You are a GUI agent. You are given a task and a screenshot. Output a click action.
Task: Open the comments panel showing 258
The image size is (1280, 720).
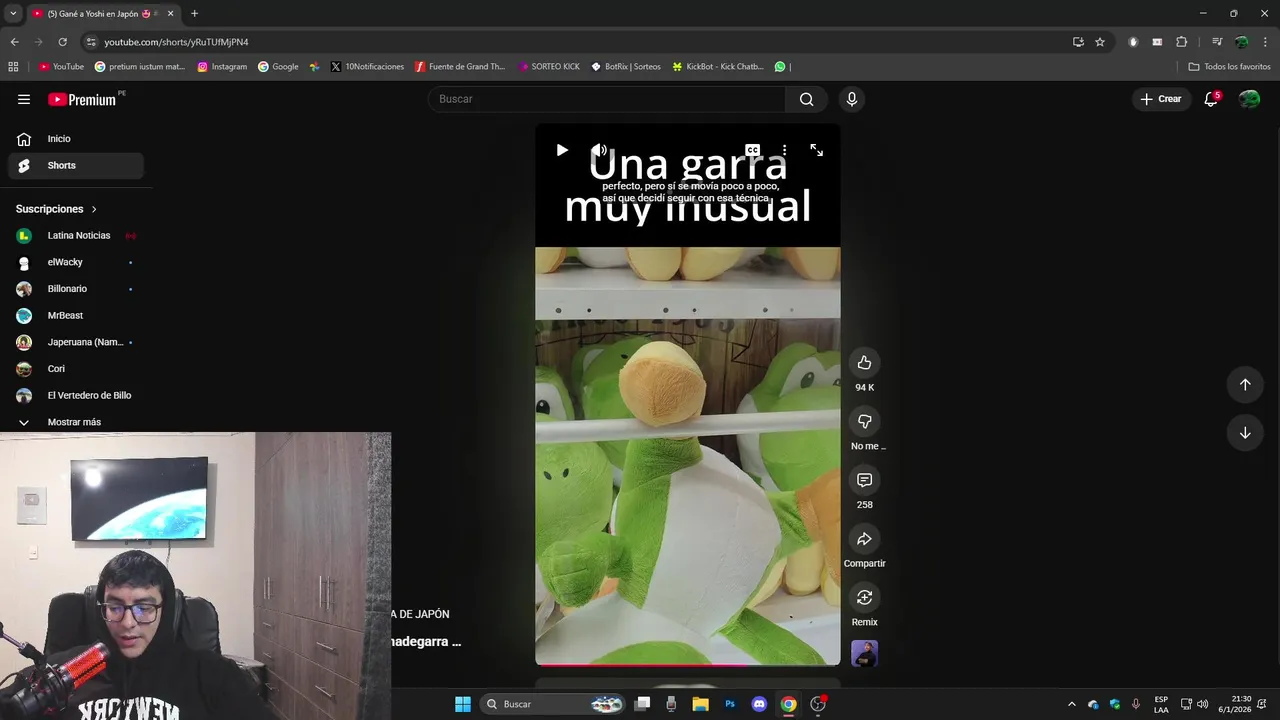tap(865, 480)
